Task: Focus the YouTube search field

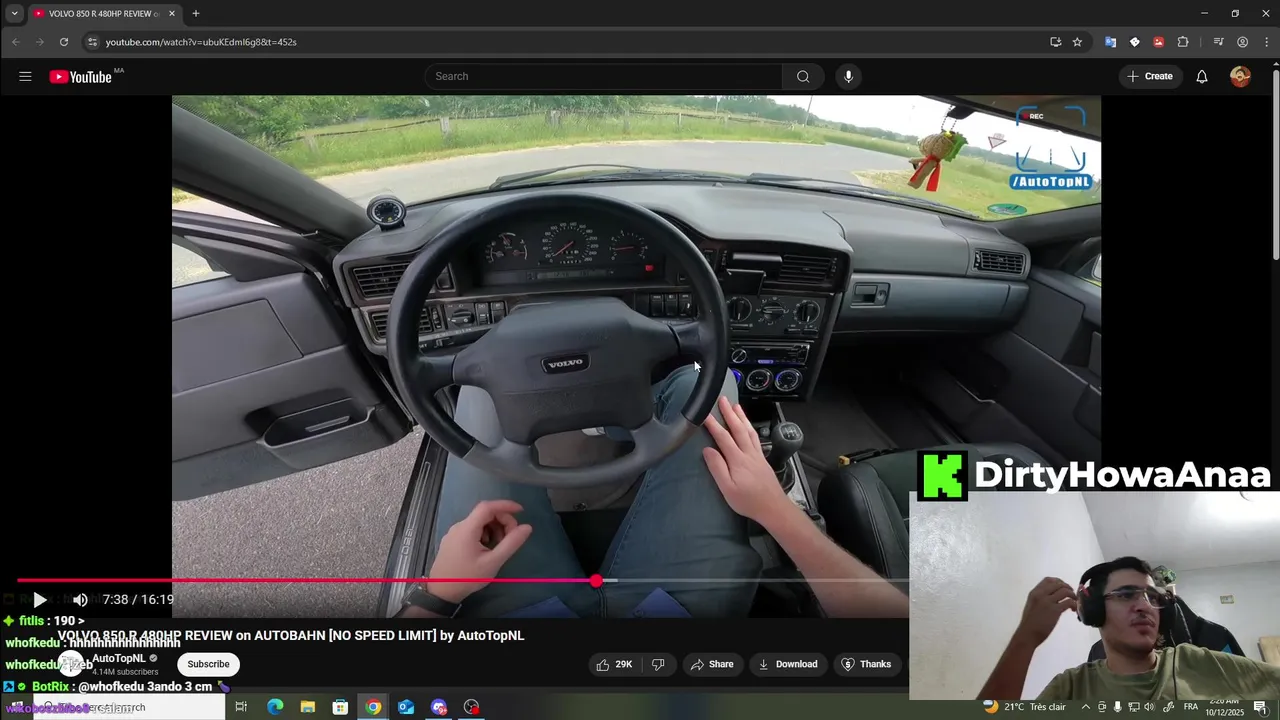Action: click(604, 76)
